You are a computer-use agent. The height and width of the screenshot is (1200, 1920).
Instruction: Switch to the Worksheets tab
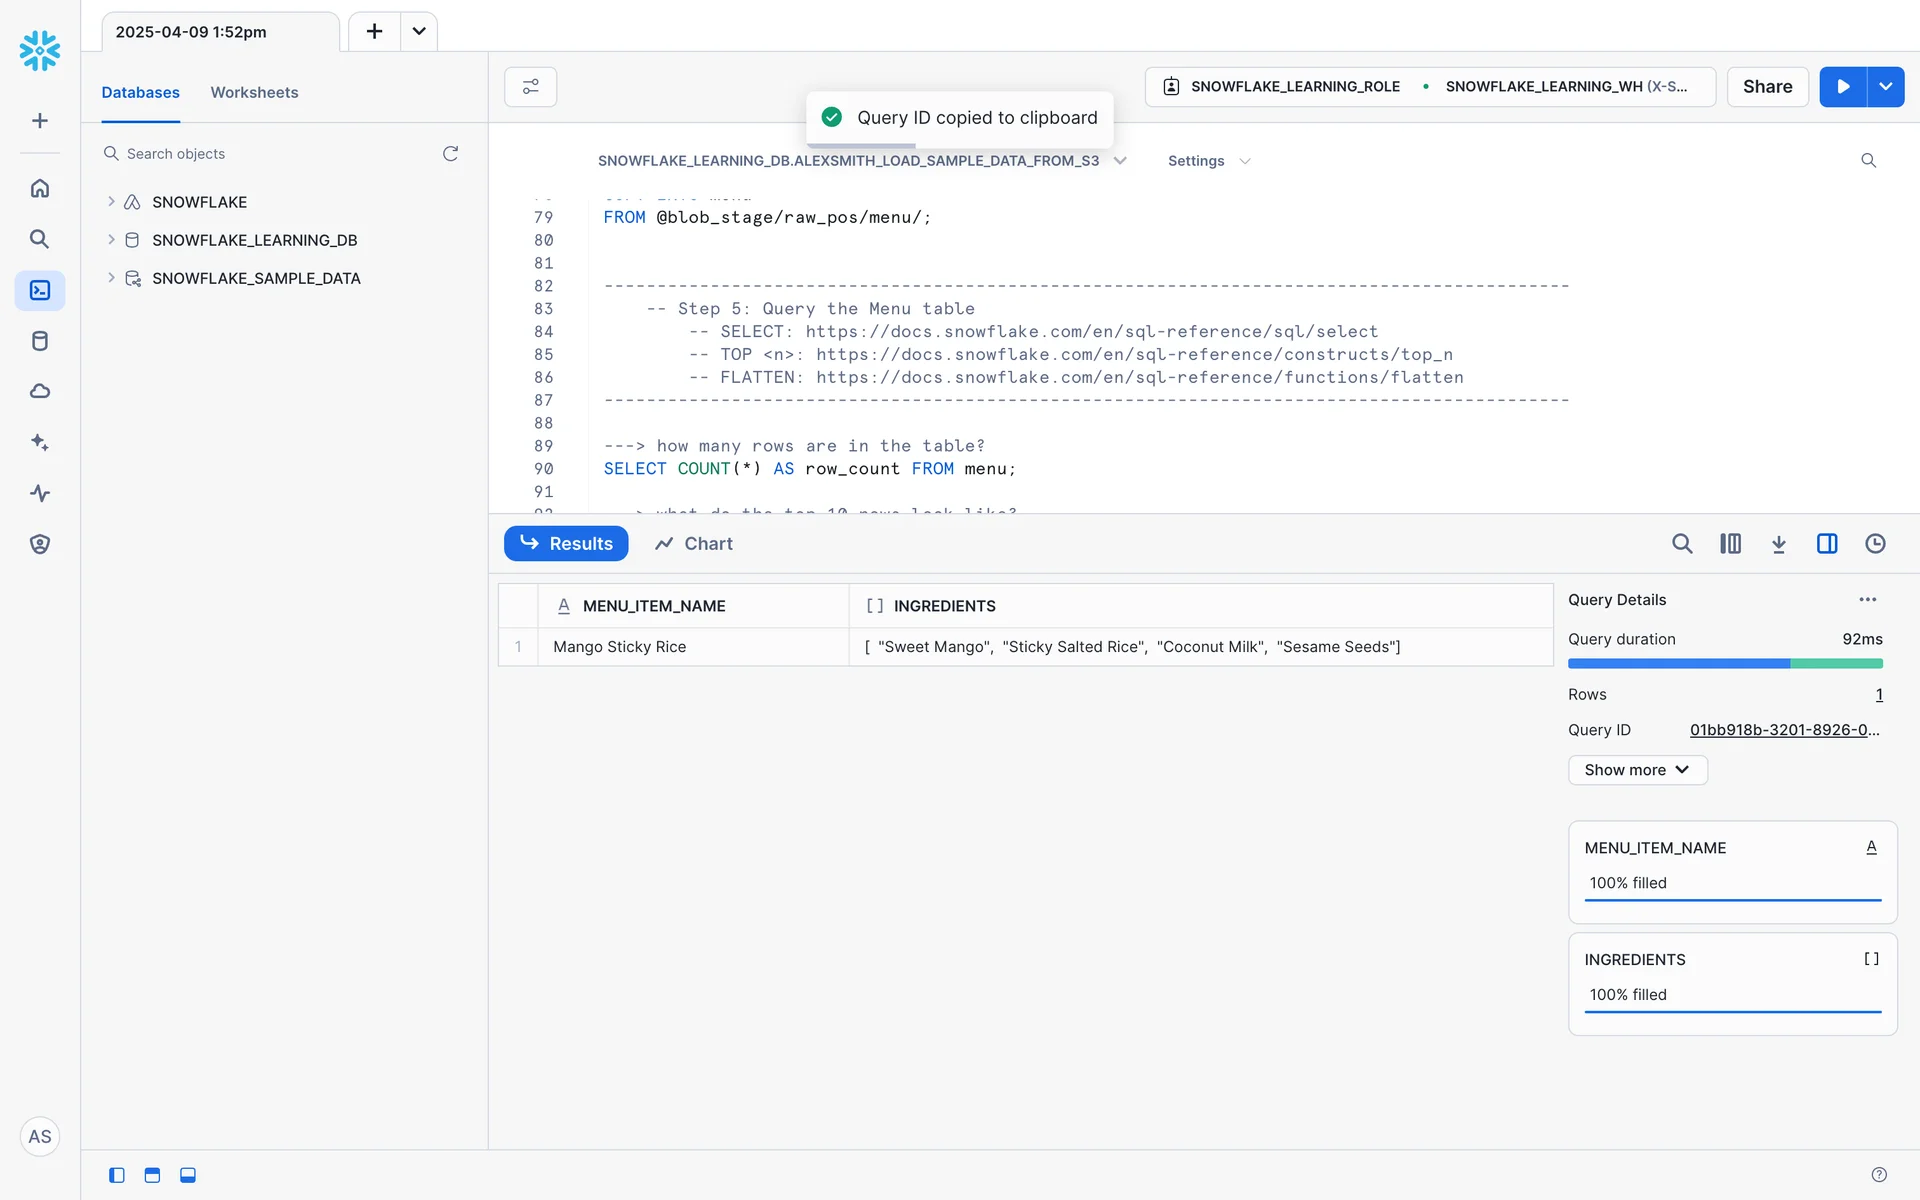(254, 92)
